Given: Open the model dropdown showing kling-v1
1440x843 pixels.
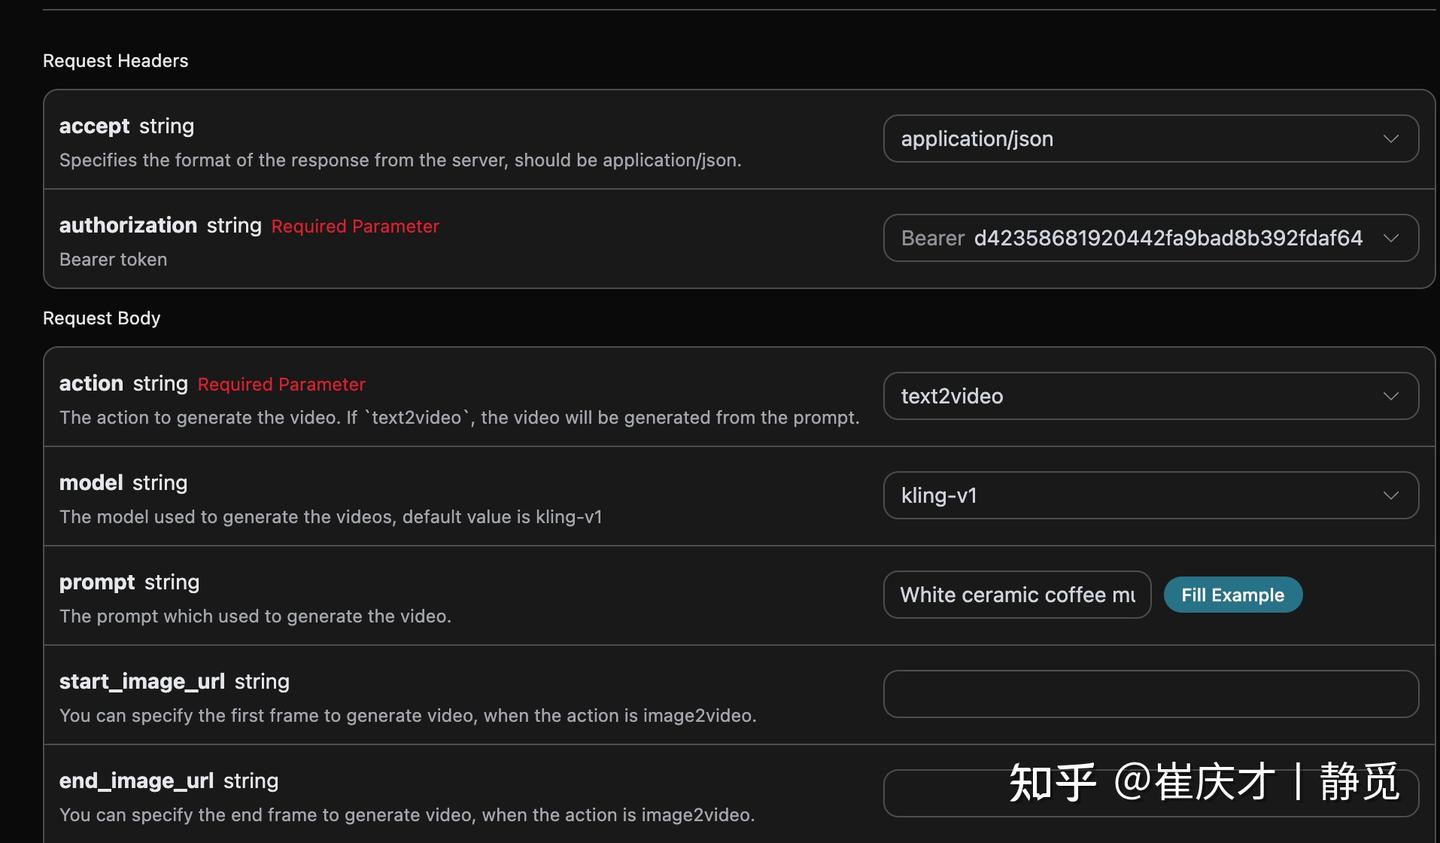Looking at the screenshot, I should point(1150,495).
